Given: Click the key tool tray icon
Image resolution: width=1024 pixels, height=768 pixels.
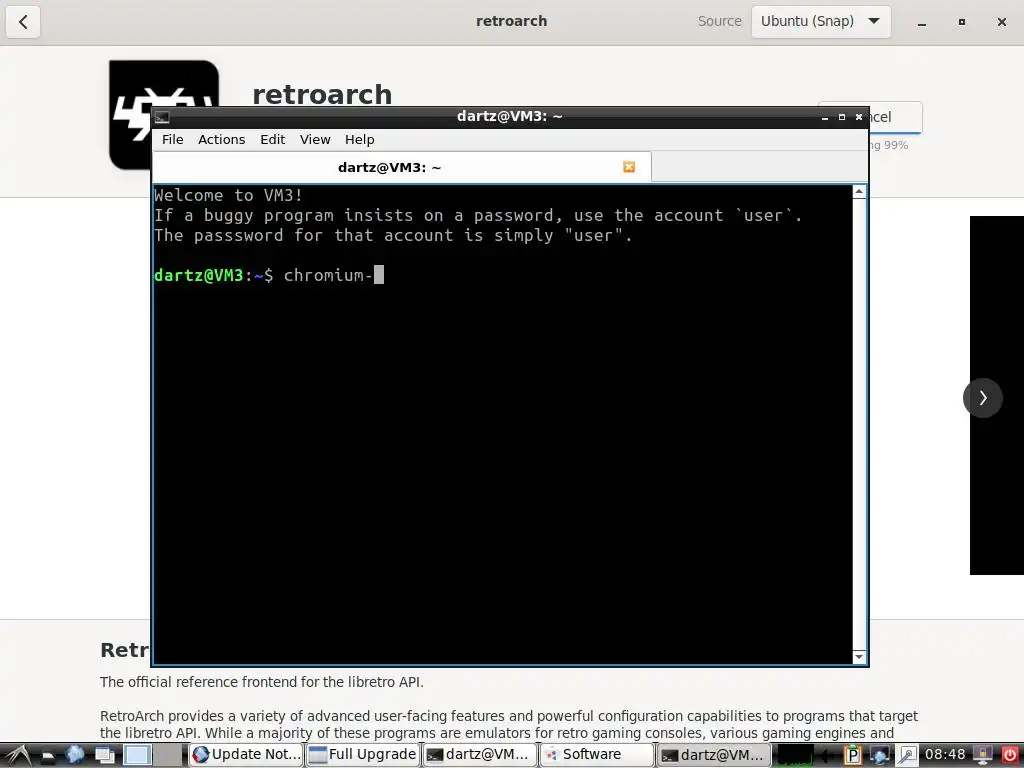Looking at the screenshot, I should click(x=906, y=755).
